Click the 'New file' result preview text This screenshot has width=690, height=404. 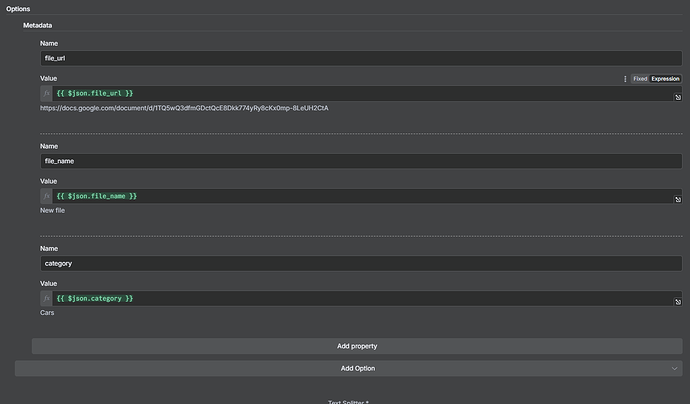(52, 210)
